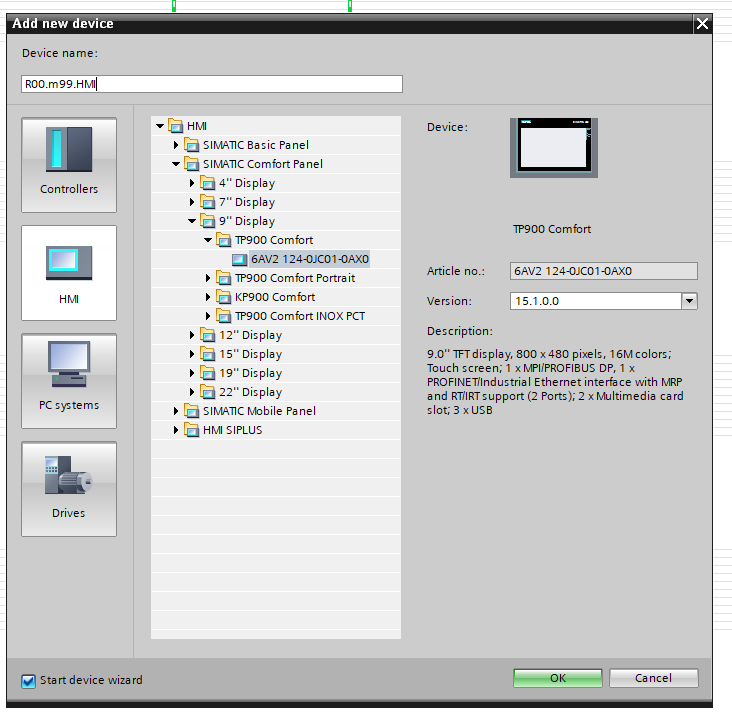
Task: Expand the SIMATIC Mobile Panel node
Action: tap(176, 411)
